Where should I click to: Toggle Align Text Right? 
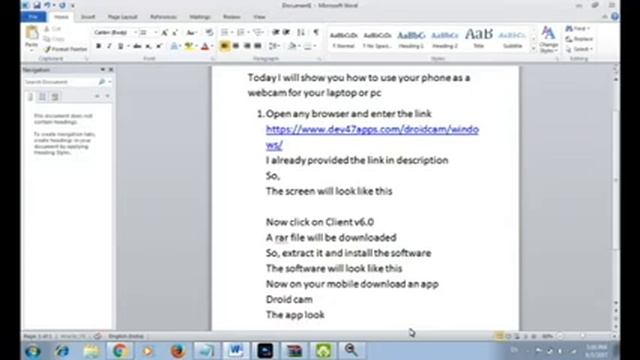[247, 47]
